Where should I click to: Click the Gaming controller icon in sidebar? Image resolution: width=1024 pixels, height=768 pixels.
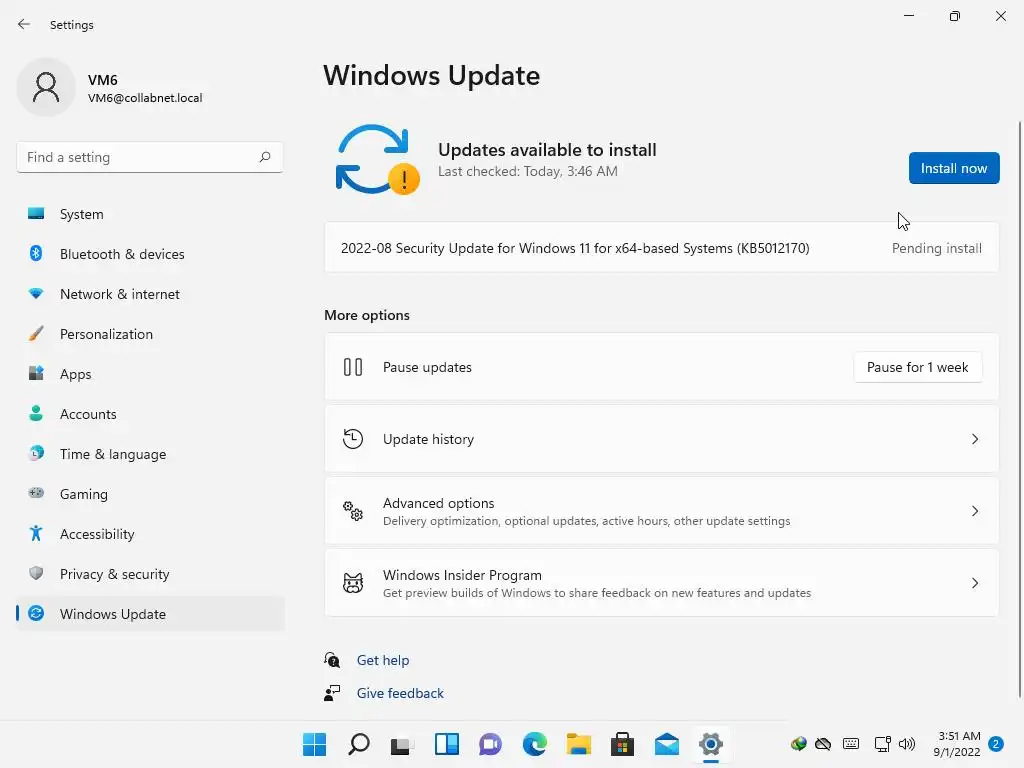click(36, 493)
